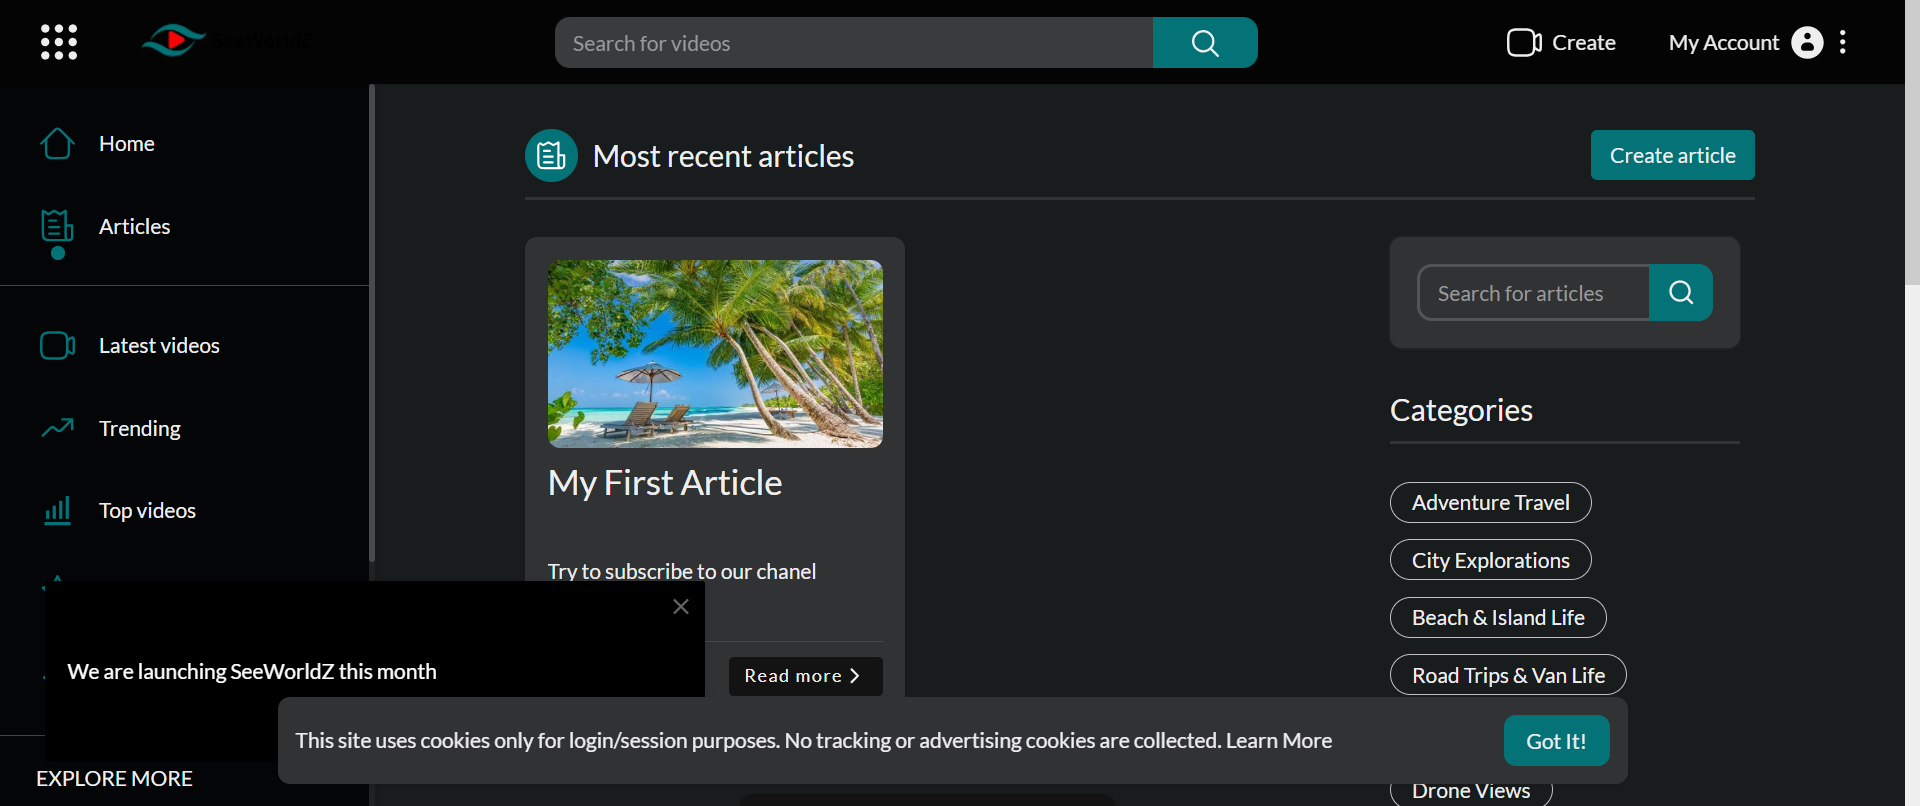
Task: Go to Home in sidebar
Action: [127, 144]
